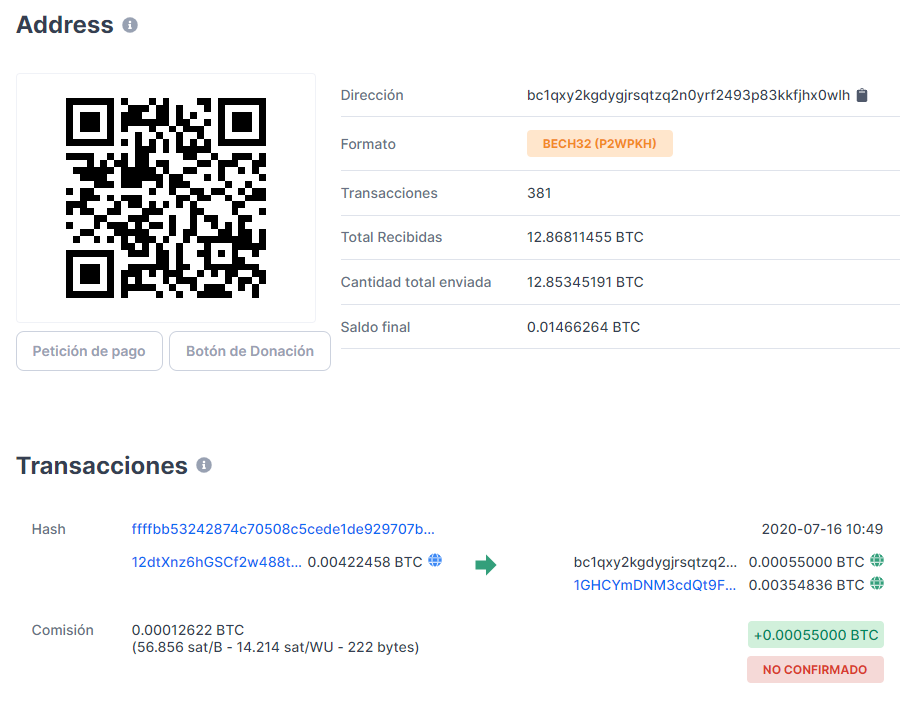Viewport: 914px width, 705px height.
Task: Click the Transacciones label in the details table
Action: 389,193
